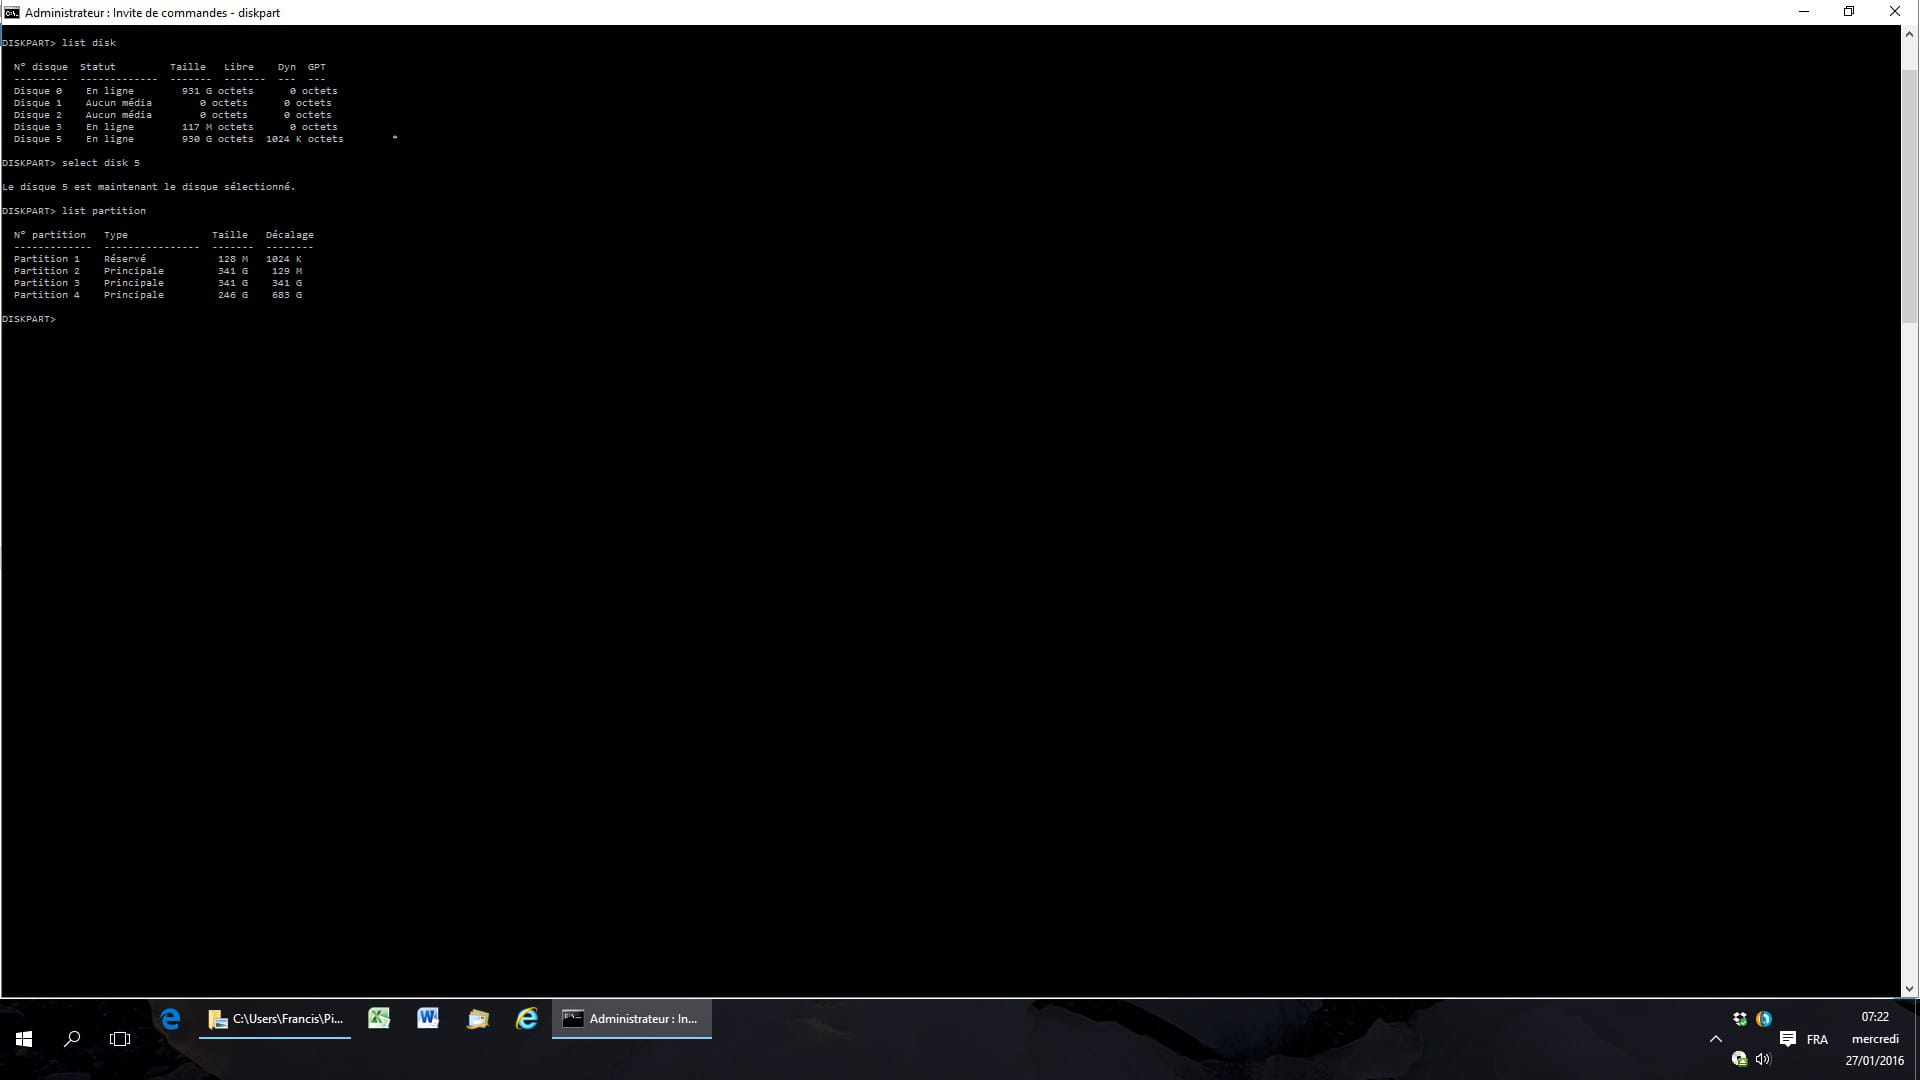Open the clock showing 07:22 mercredi
The image size is (1920, 1080).
pos(1875,1039)
